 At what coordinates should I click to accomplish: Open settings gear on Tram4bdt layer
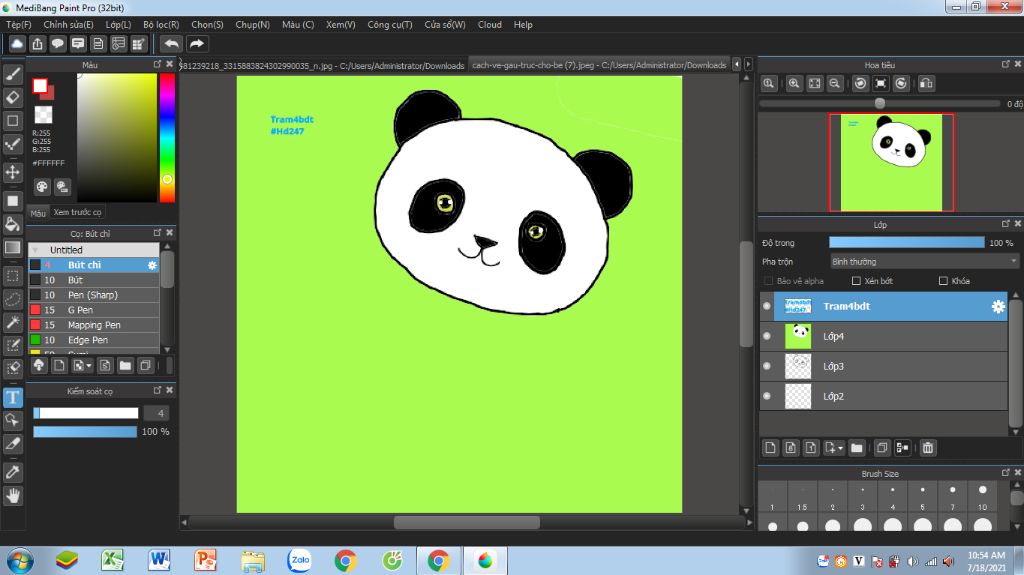pos(997,307)
